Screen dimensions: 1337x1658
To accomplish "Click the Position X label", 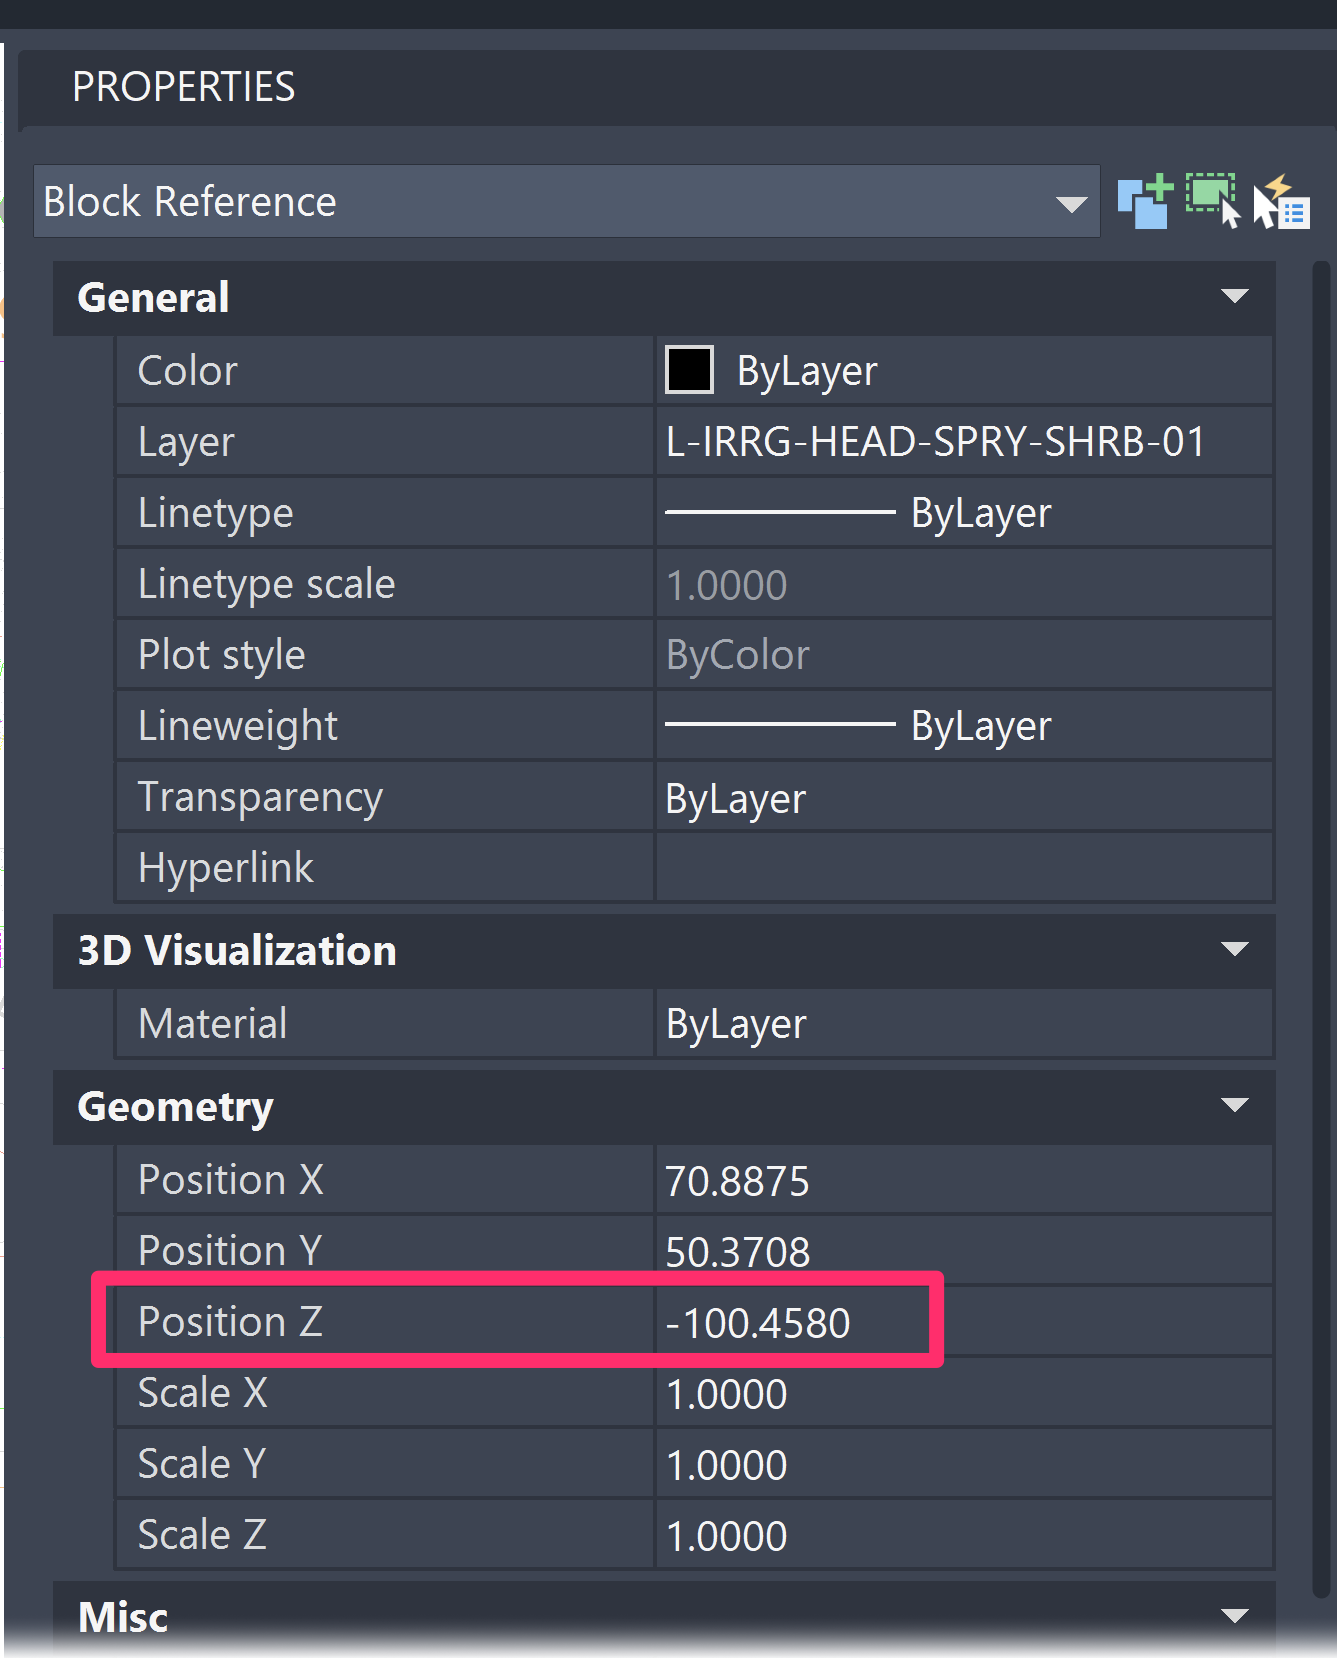I will pyautogui.click(x=230, y=1180).
